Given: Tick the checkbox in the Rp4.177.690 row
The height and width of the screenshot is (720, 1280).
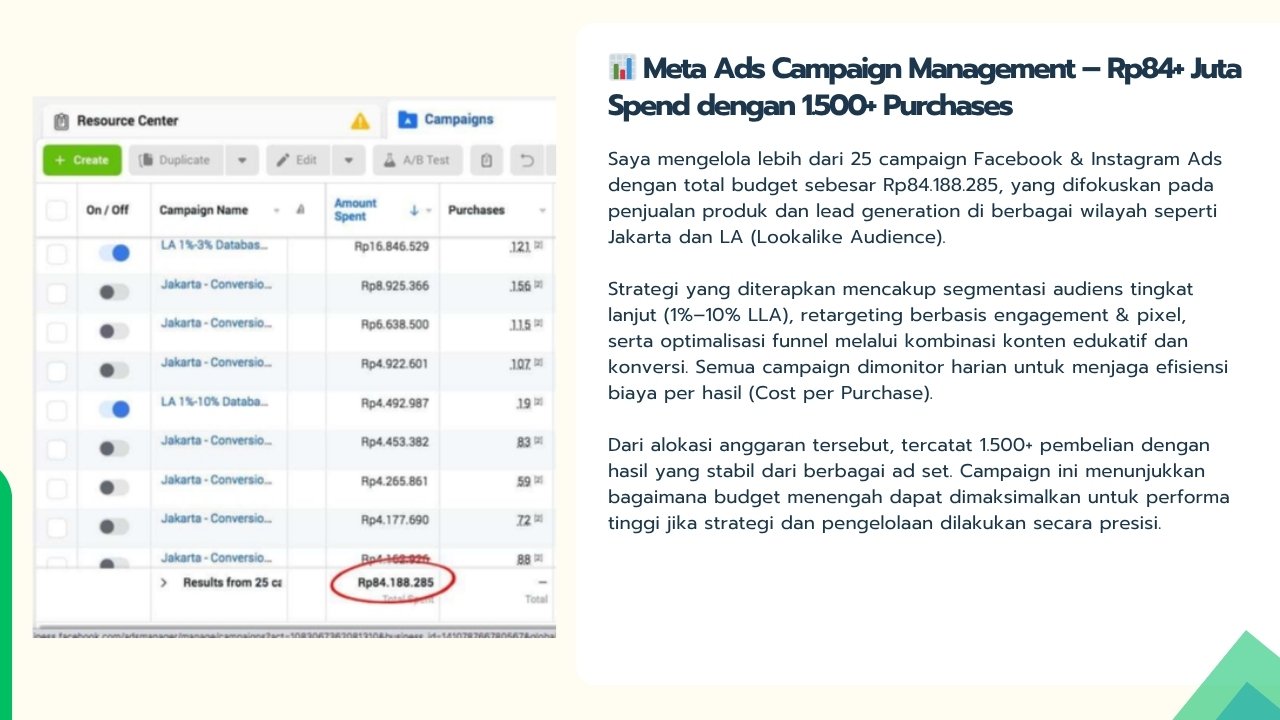Looking at the screenshot, I should pyautogui.click(x=57, y=526).
